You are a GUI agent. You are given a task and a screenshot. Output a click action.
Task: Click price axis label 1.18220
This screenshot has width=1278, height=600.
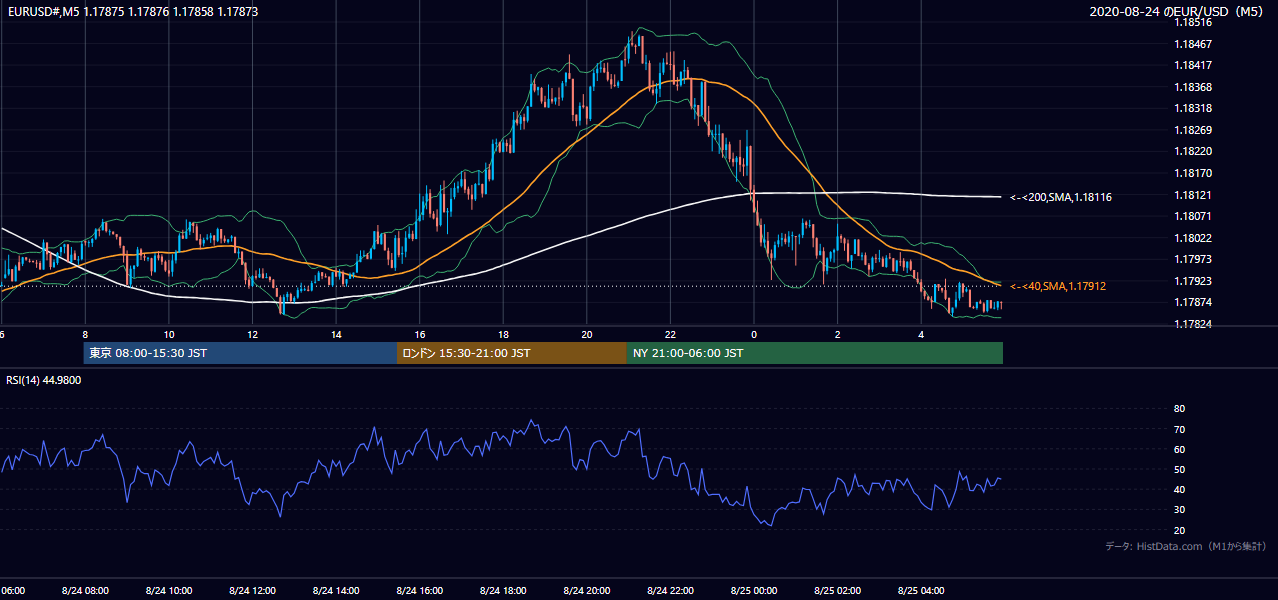click(1194, 151)
